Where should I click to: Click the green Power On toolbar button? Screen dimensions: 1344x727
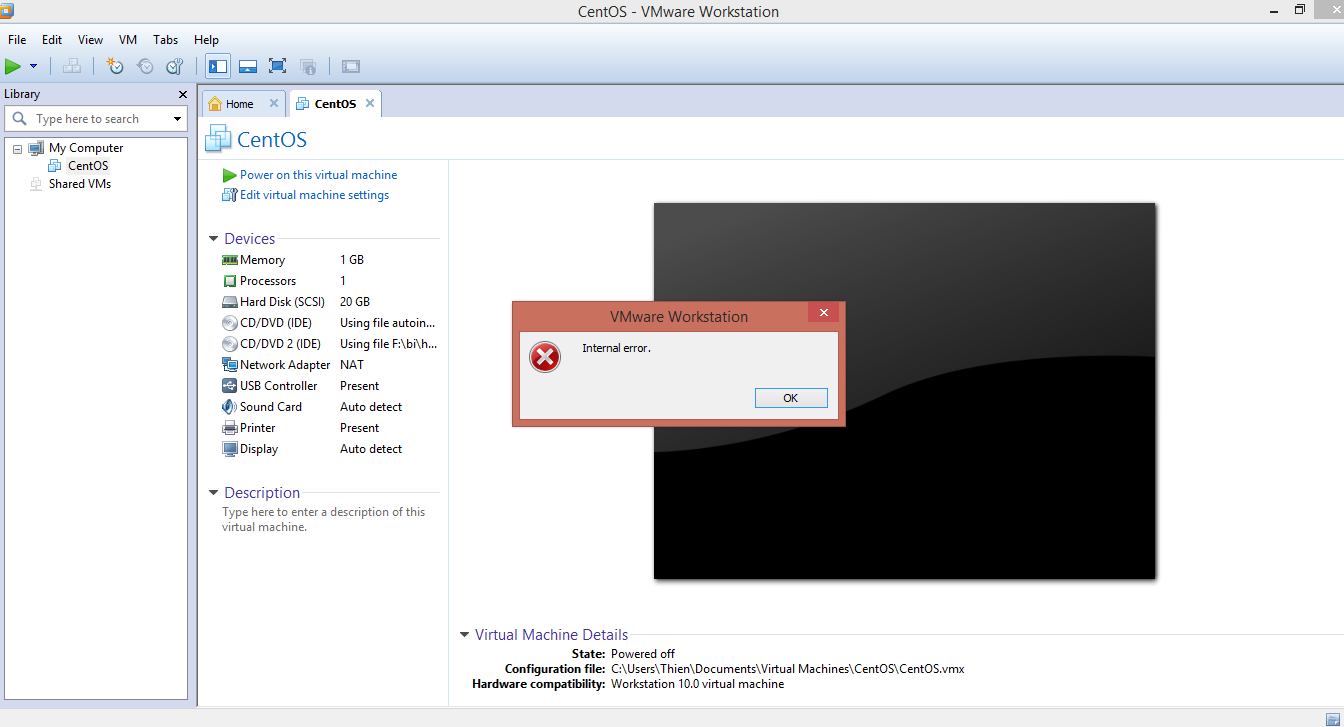coord(13,66)
